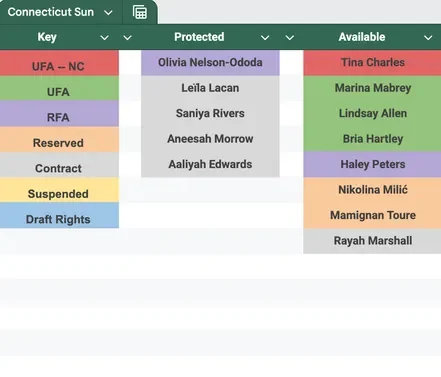Select Haley Peters cell
Screen dimensions: 441x377
pyautogui.click(x=372, y=165)
